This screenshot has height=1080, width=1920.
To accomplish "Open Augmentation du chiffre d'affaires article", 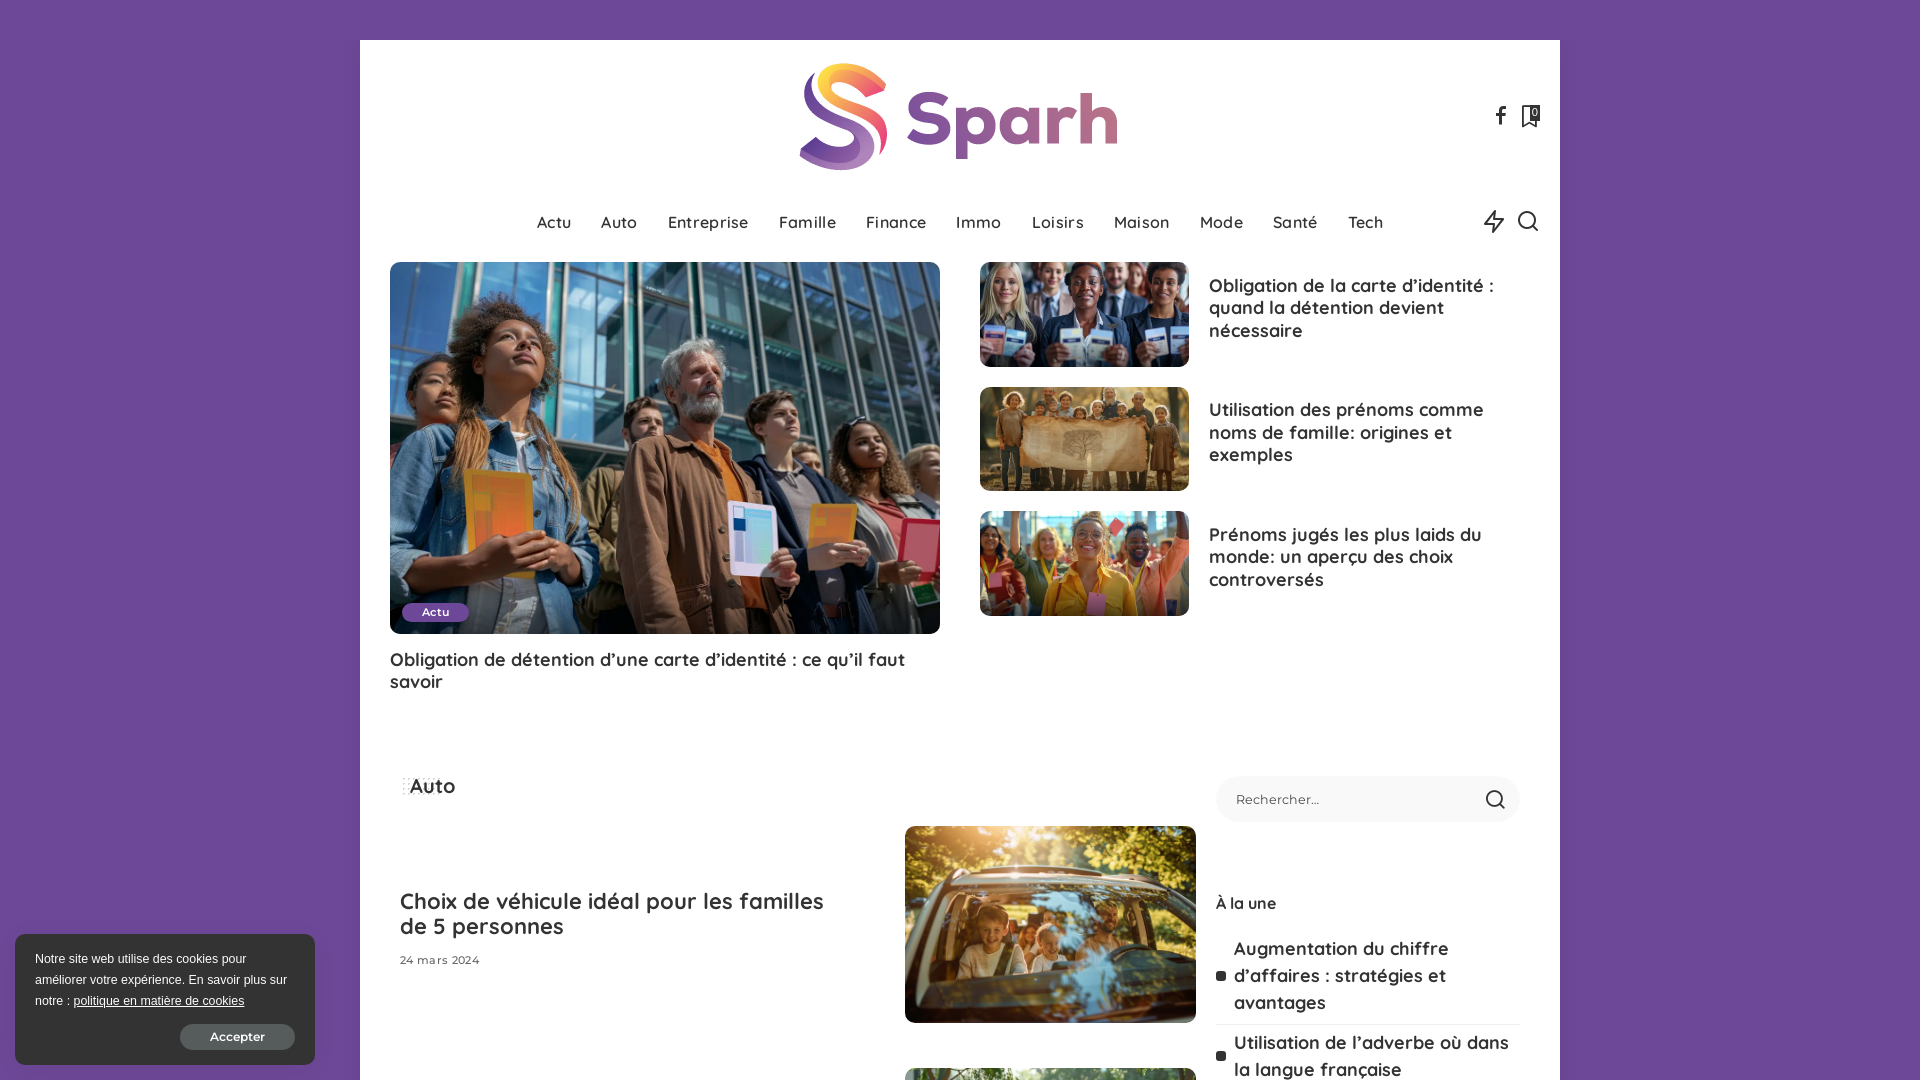I will (x=1341, y=975).
